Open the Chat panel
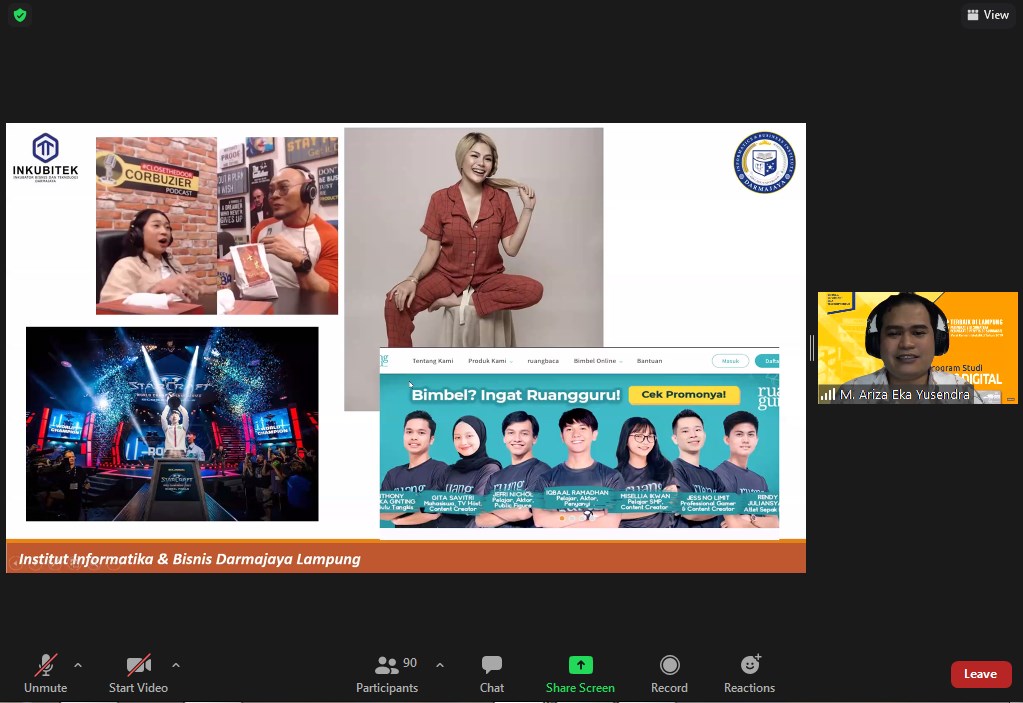The image size is (1023, 703). (492, 674)
